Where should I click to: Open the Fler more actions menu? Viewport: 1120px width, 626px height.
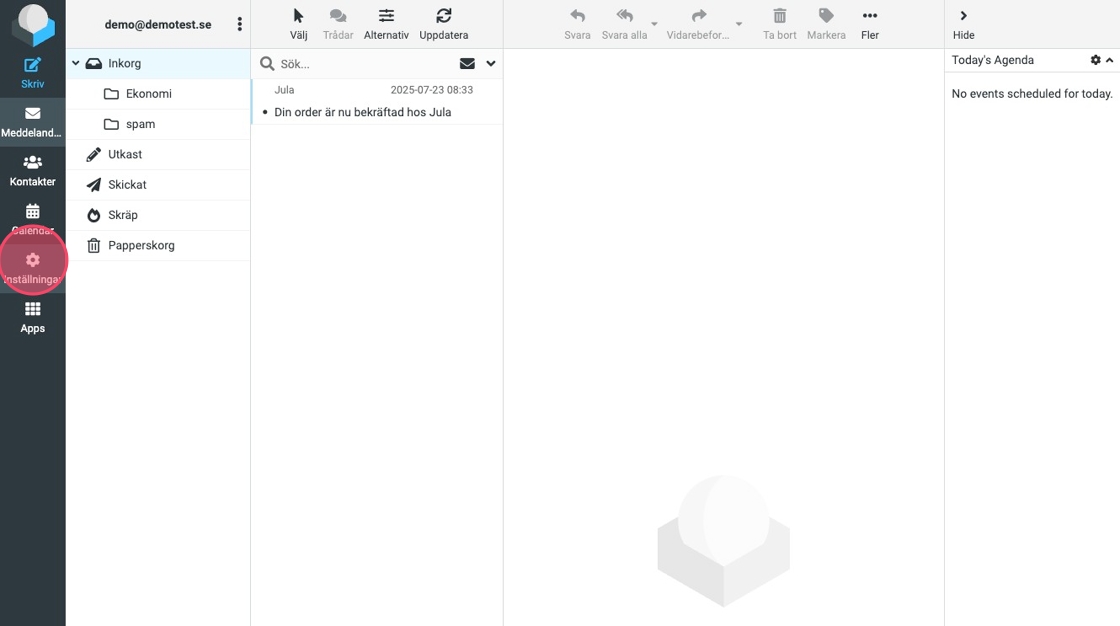click(x=870, y=16)
